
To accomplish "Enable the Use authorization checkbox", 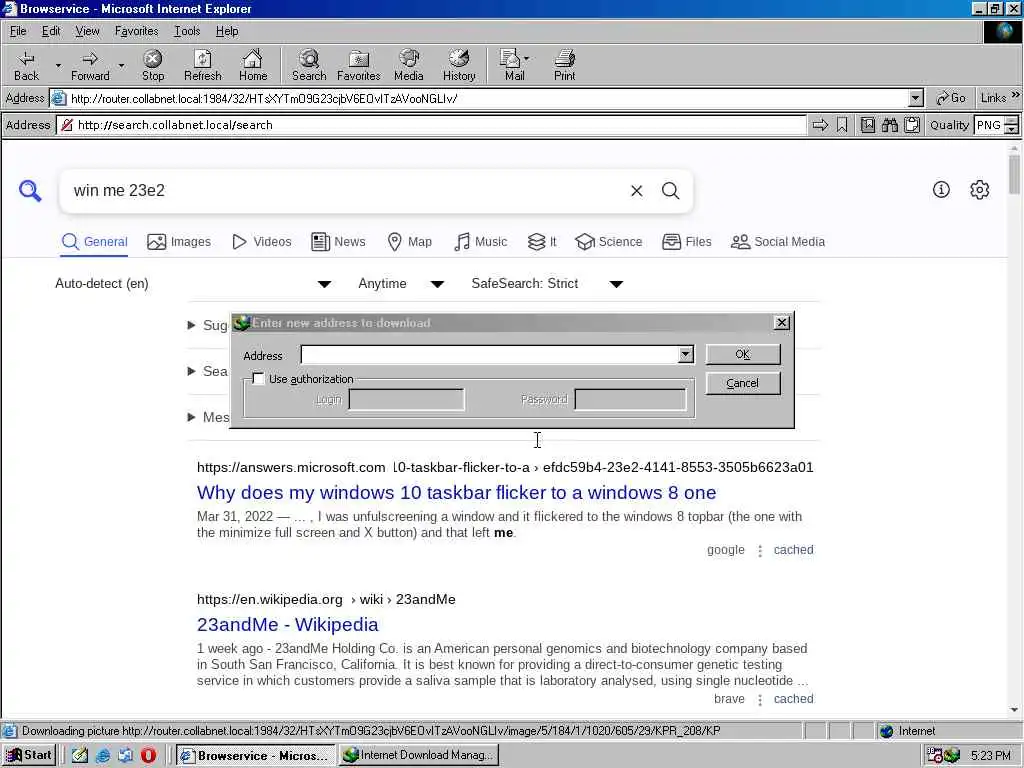I will point(258,379).
